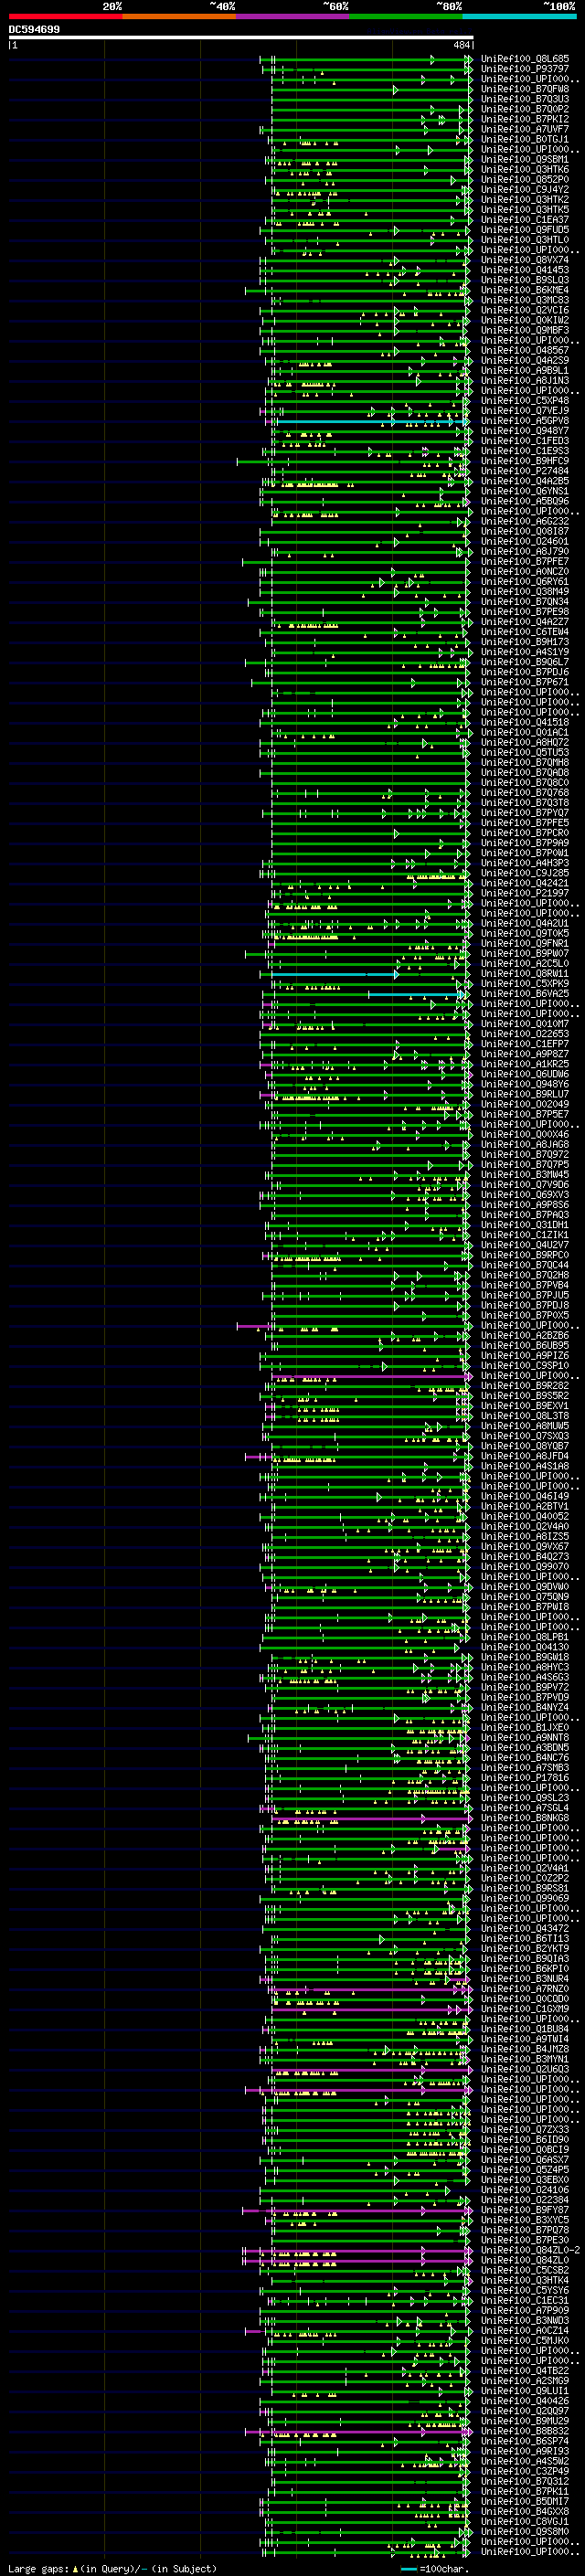Select subject label UniRef100_Q0KIW2
The height and width of the screenshot is (2576, 585).
tap(525, 320)
